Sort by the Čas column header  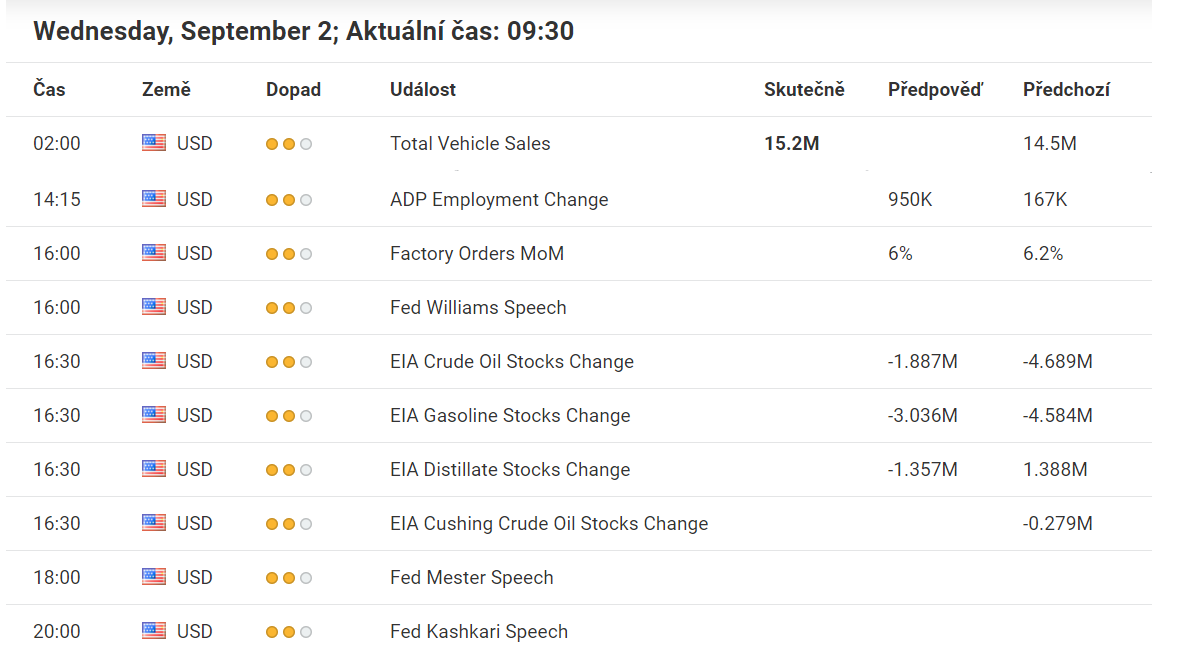point(49,90)
